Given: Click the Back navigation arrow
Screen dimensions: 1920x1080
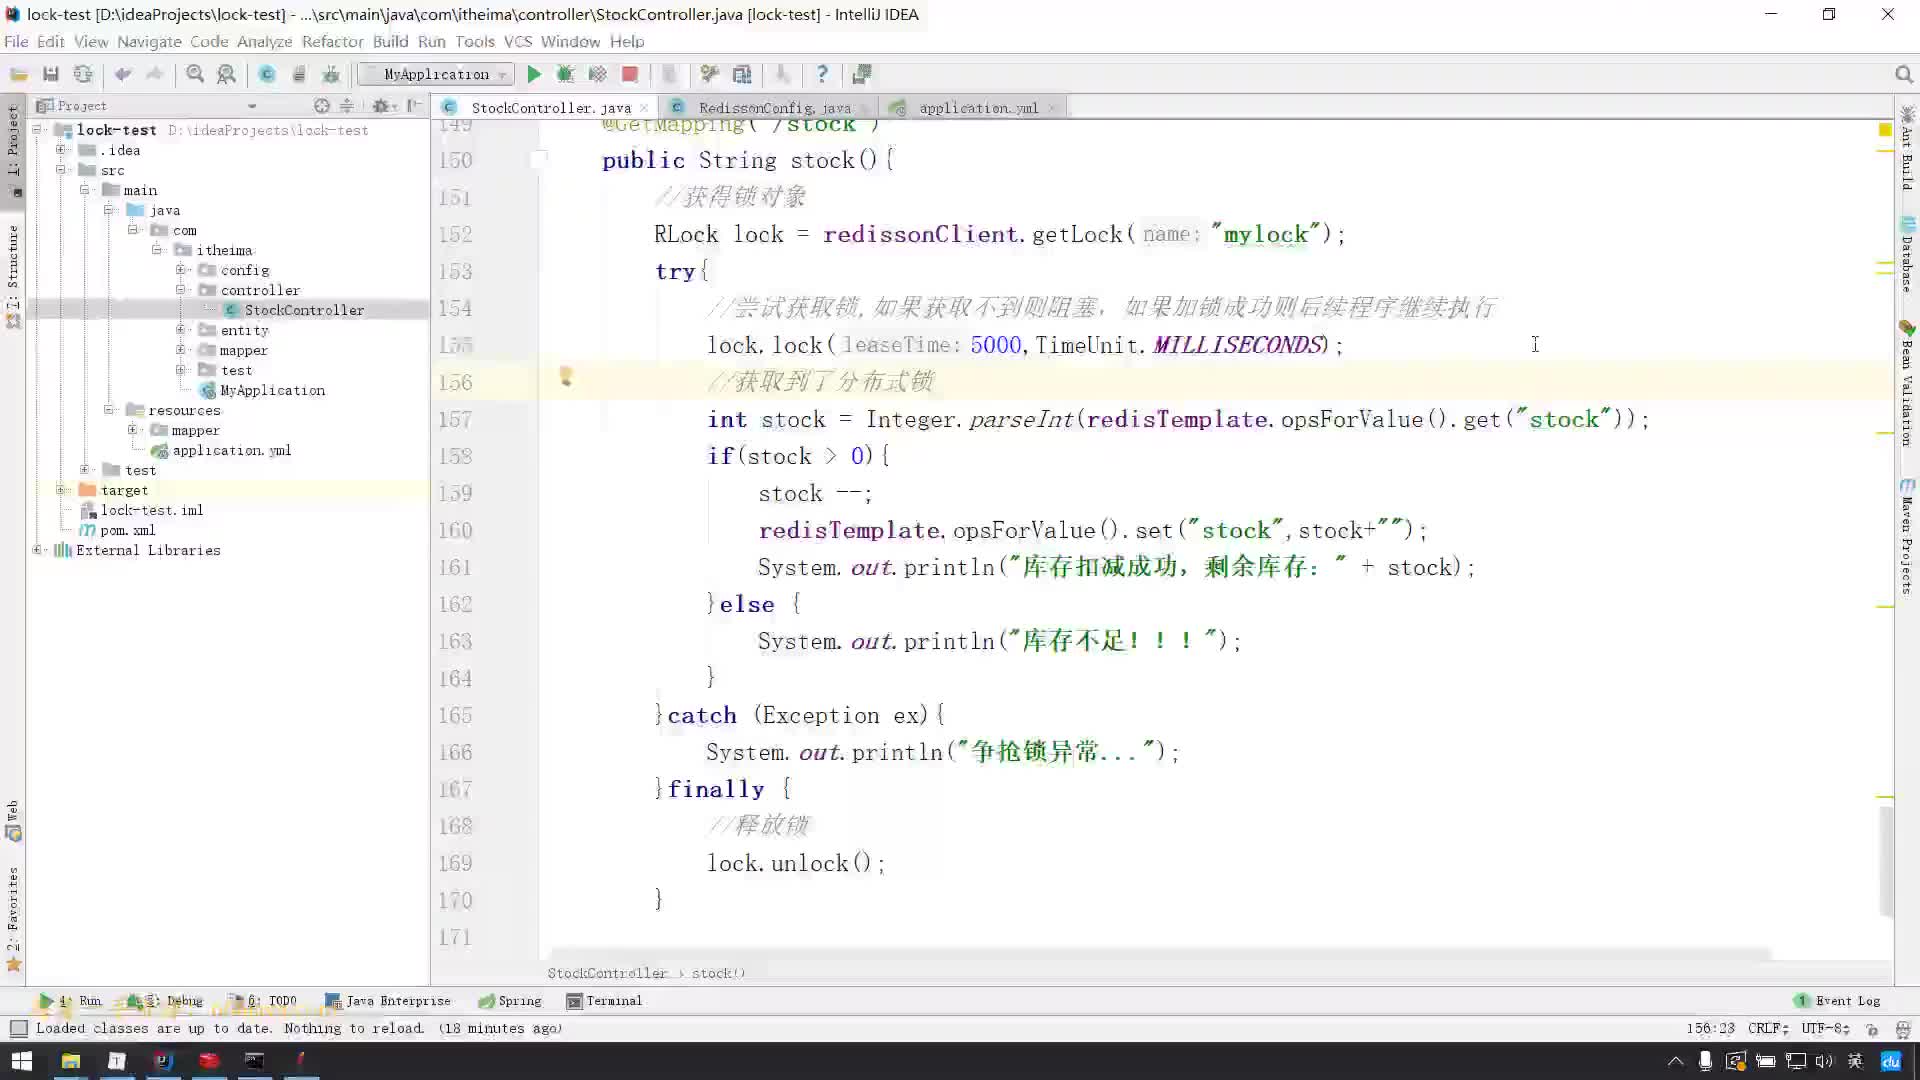Looking at the screenshot, I should pos(123,74).
